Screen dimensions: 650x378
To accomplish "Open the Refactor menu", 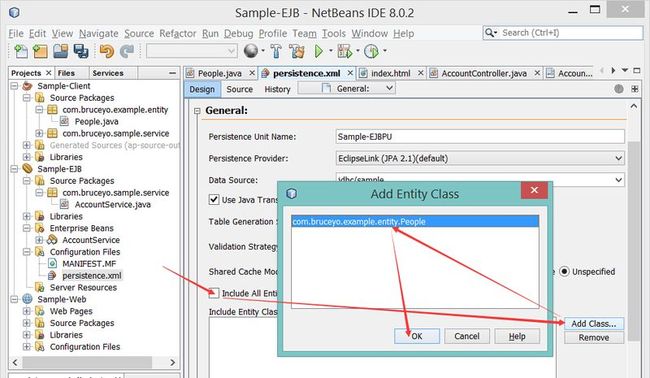I will click(177, 34).
